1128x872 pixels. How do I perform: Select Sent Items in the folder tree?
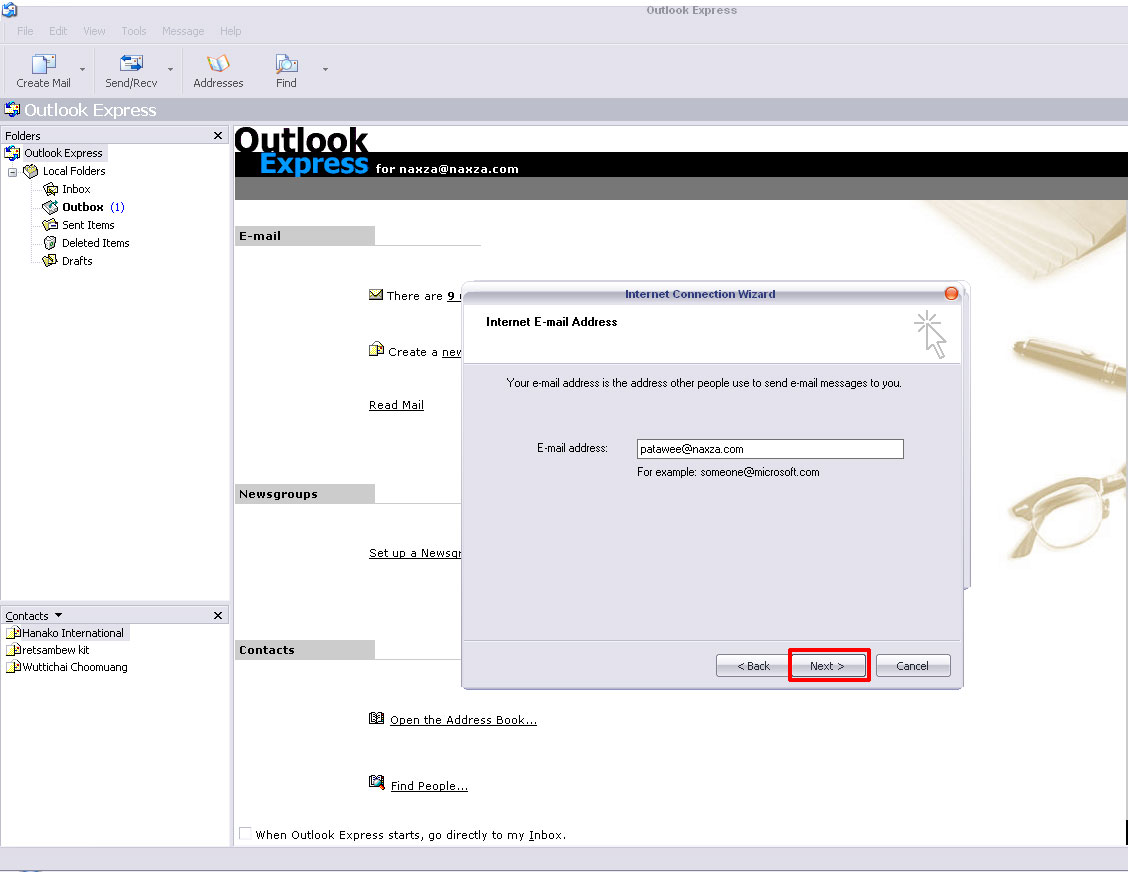click(x=88, y=225)
